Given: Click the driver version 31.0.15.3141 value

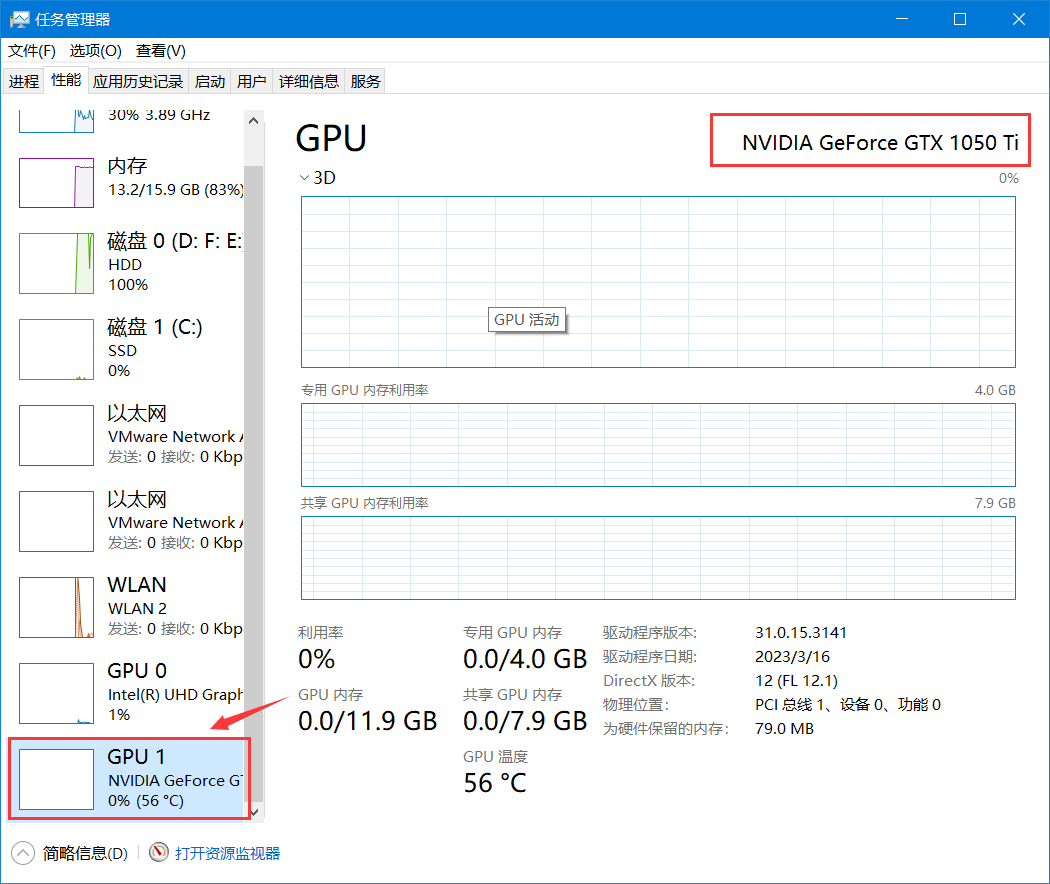Looking at the screenshot, I should (801, 632).
